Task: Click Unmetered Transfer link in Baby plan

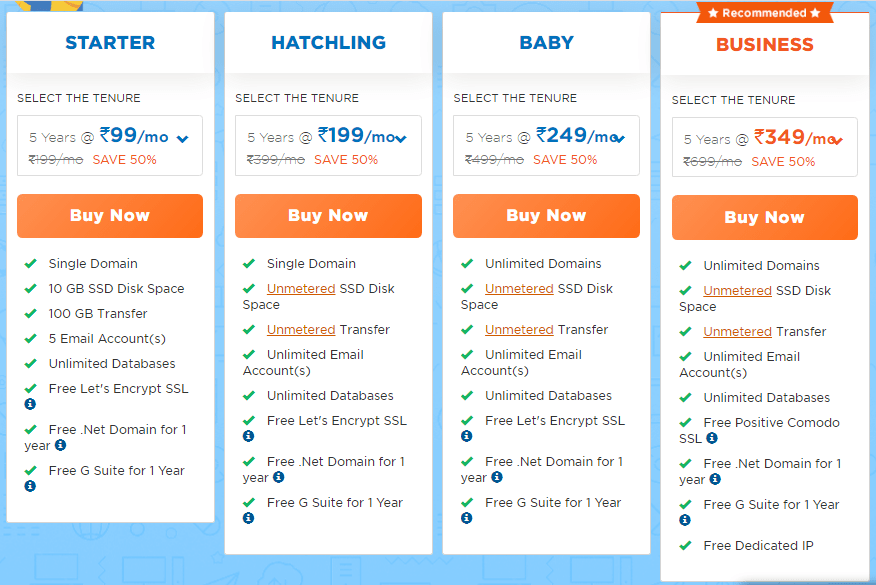Action: pos(519,330)
